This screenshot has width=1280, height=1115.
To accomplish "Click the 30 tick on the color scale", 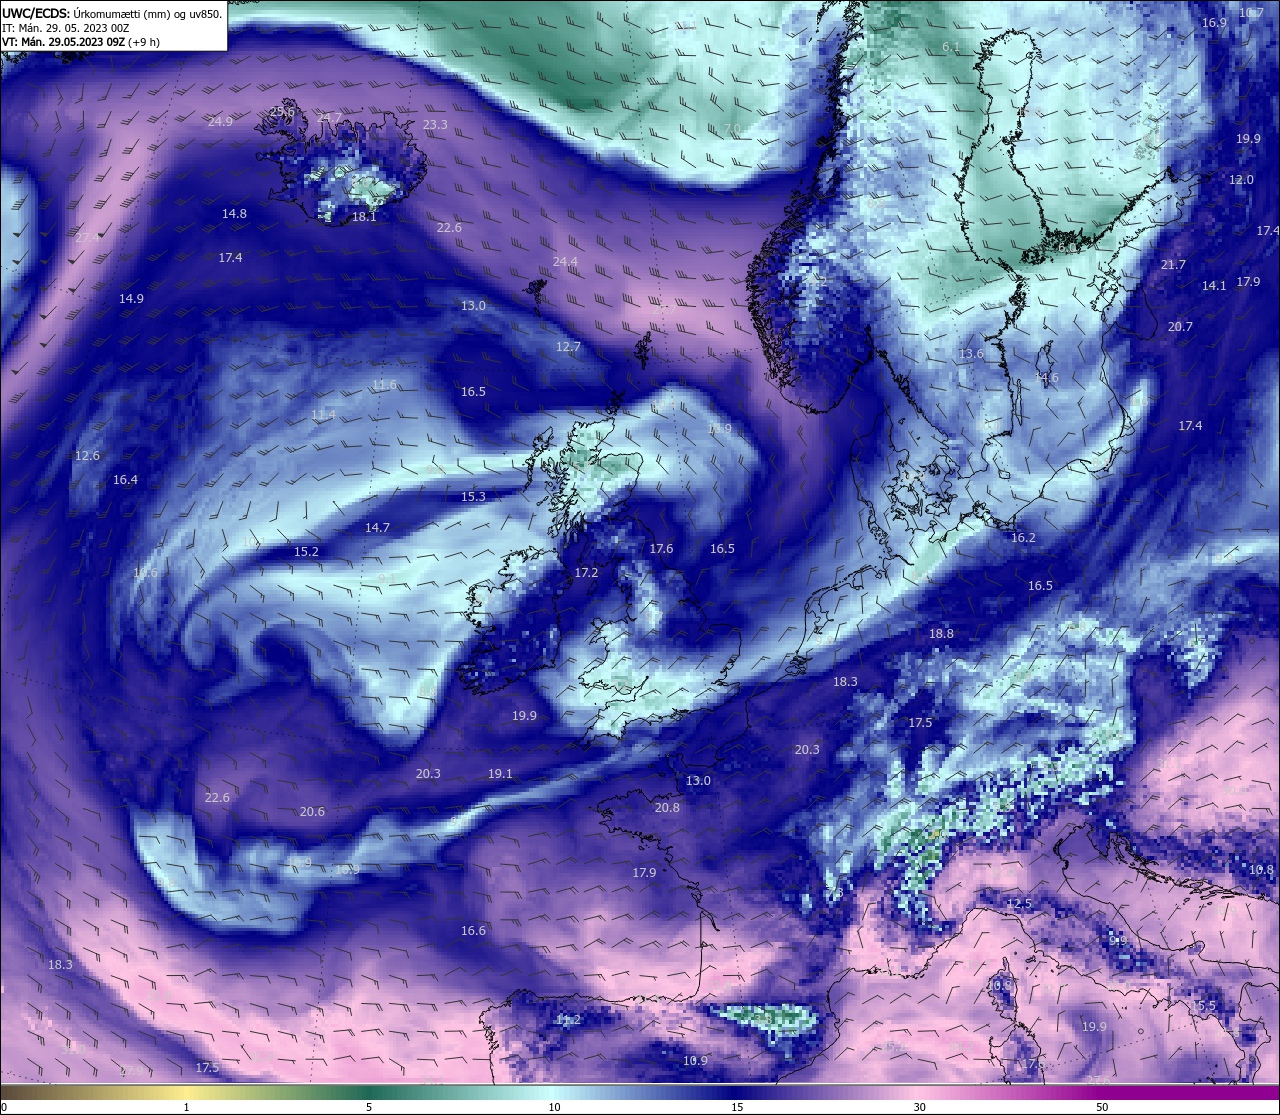I will (919, 1107).
